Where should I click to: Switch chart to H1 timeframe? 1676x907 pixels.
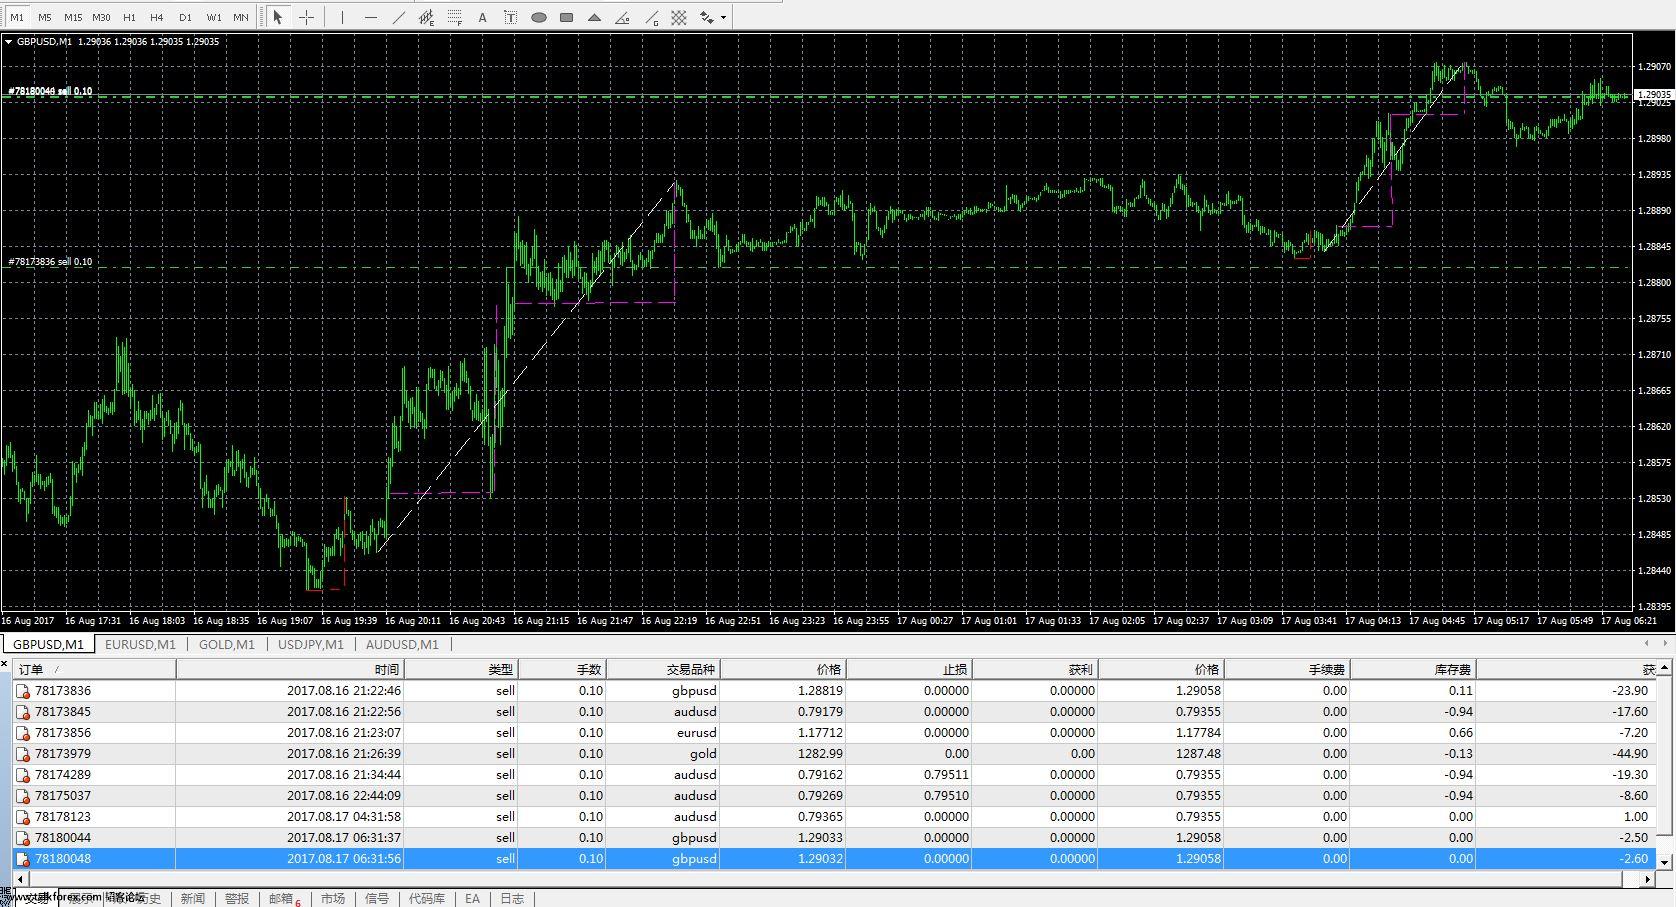point(129,17)
